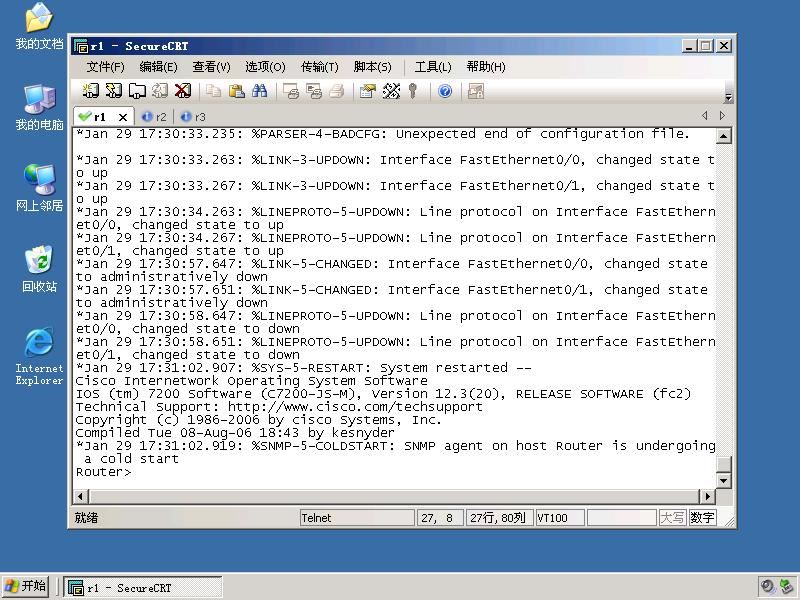Click the SecureFX toolbar icon
This screenshot has height=600, width=800.
click(x=476, y=91)
